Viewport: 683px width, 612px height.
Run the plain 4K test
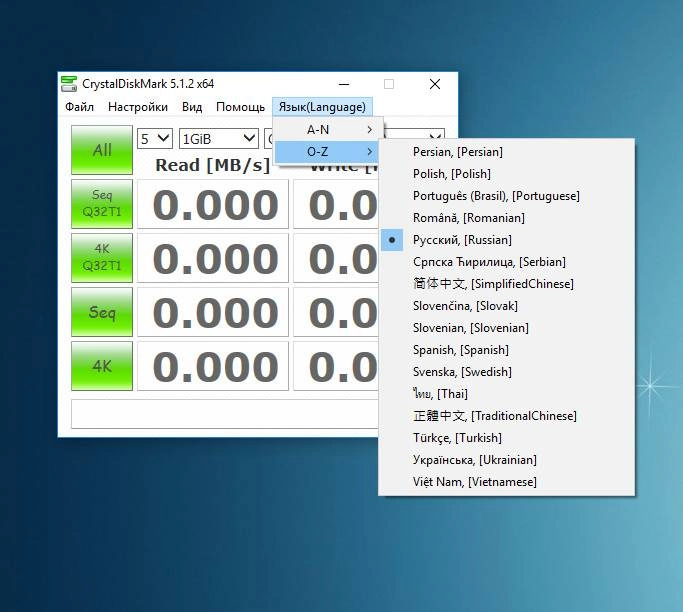click(102, 366)
